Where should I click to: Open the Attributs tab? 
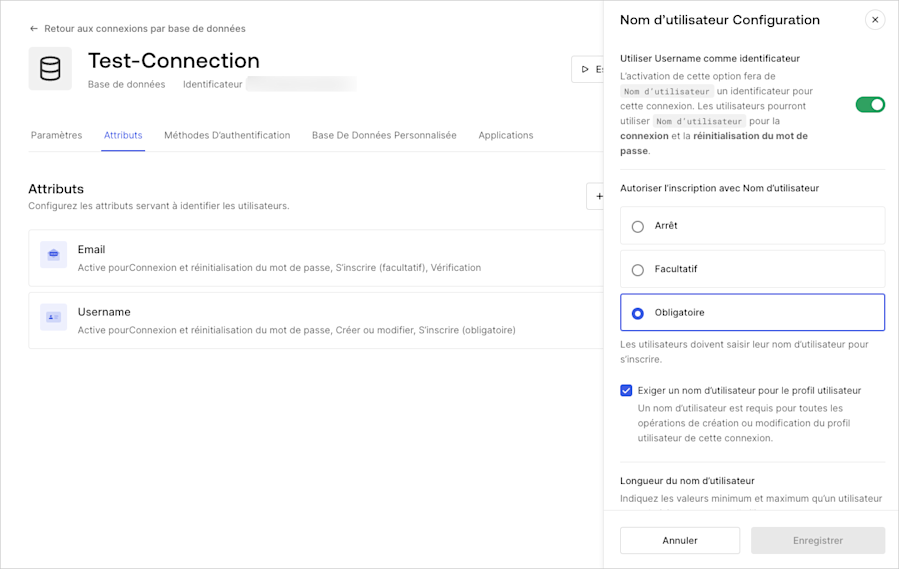tap(123, 135)
